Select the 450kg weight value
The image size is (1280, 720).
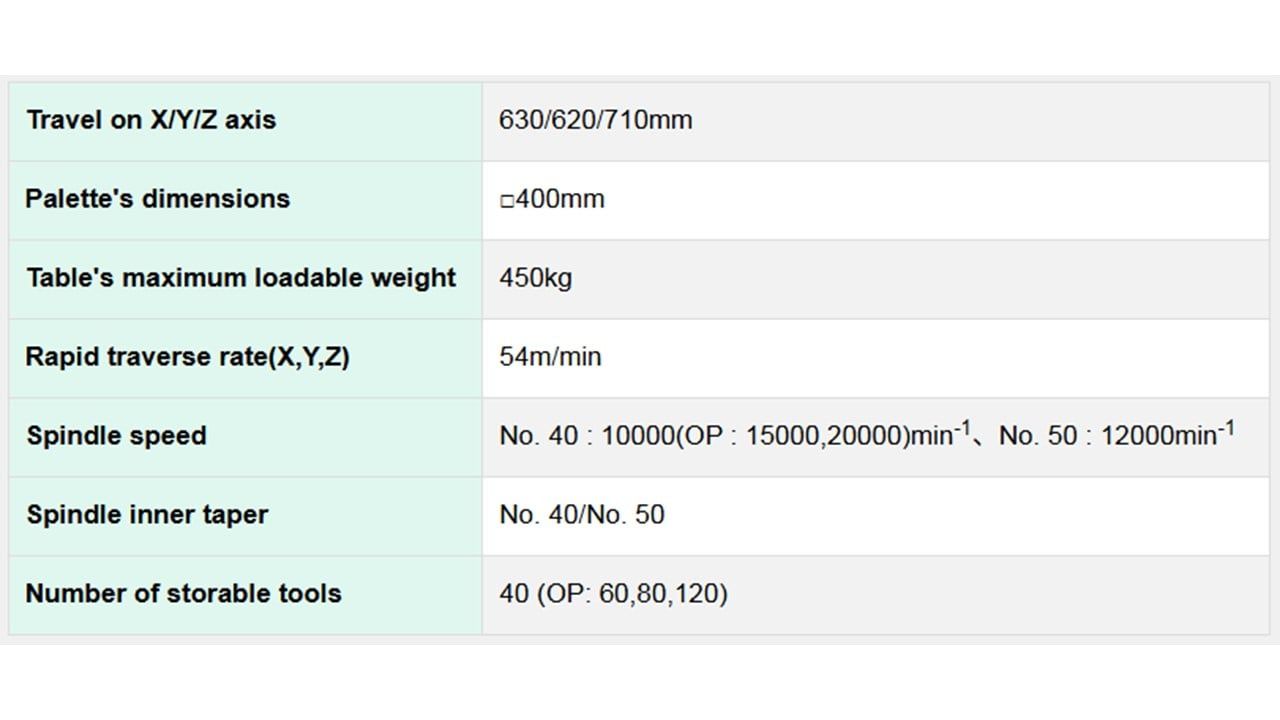pos(535,278)
